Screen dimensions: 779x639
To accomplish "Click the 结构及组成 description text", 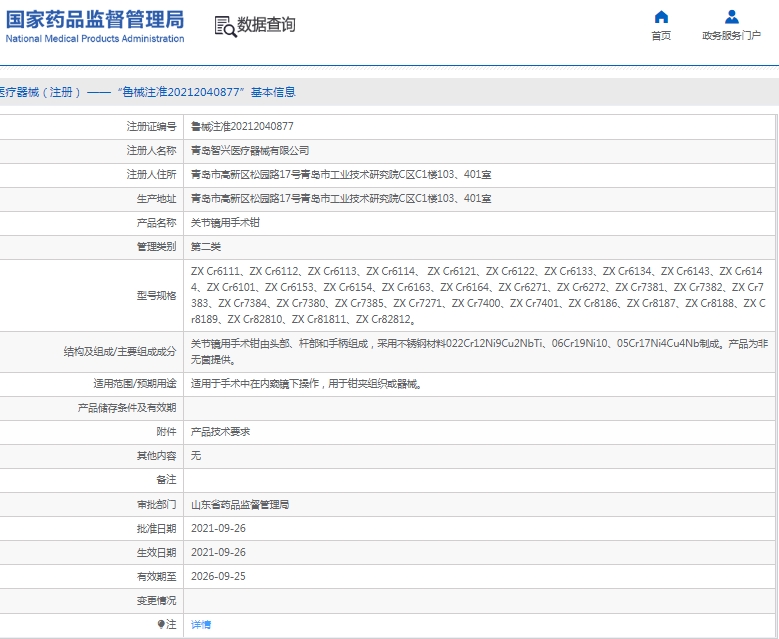I will point(479,351).
